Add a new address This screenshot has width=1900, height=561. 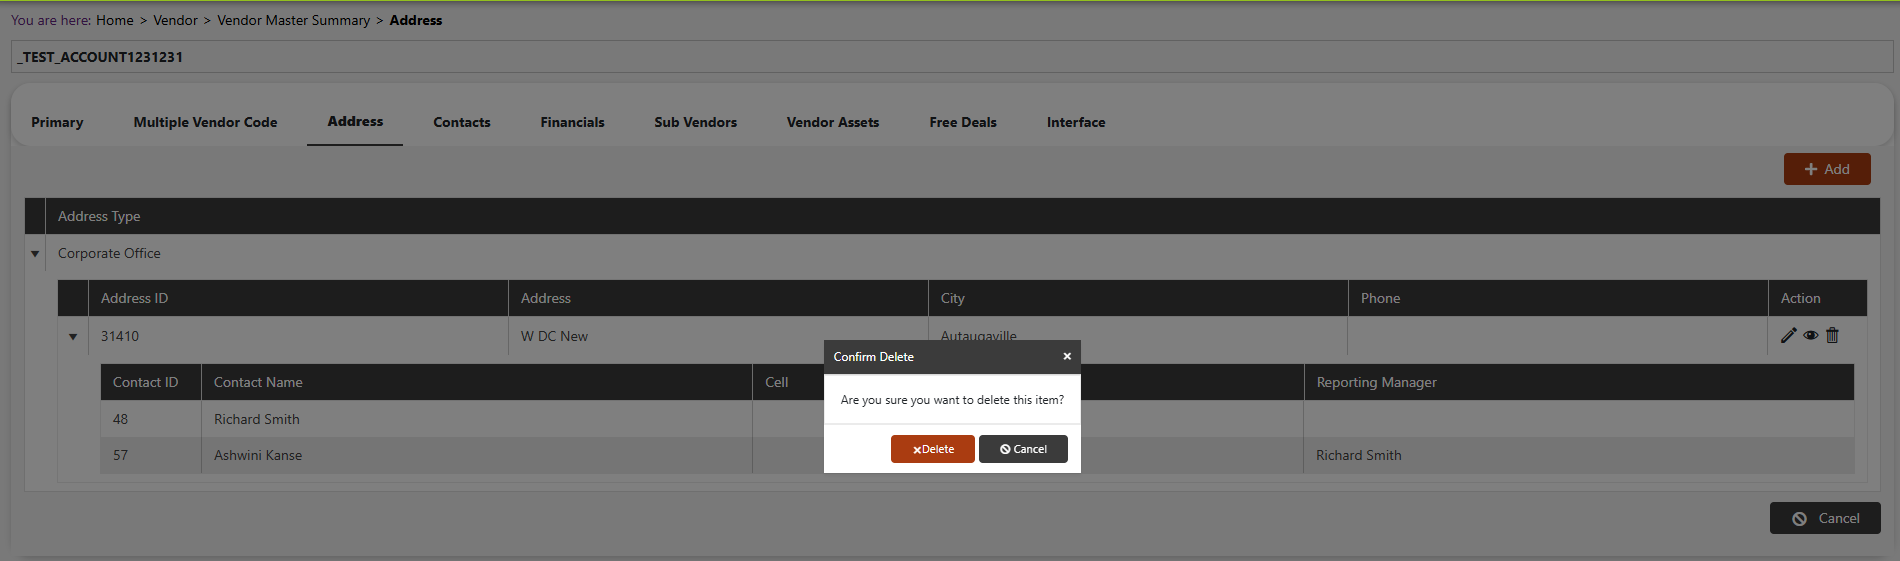(x=1827, y=169)
